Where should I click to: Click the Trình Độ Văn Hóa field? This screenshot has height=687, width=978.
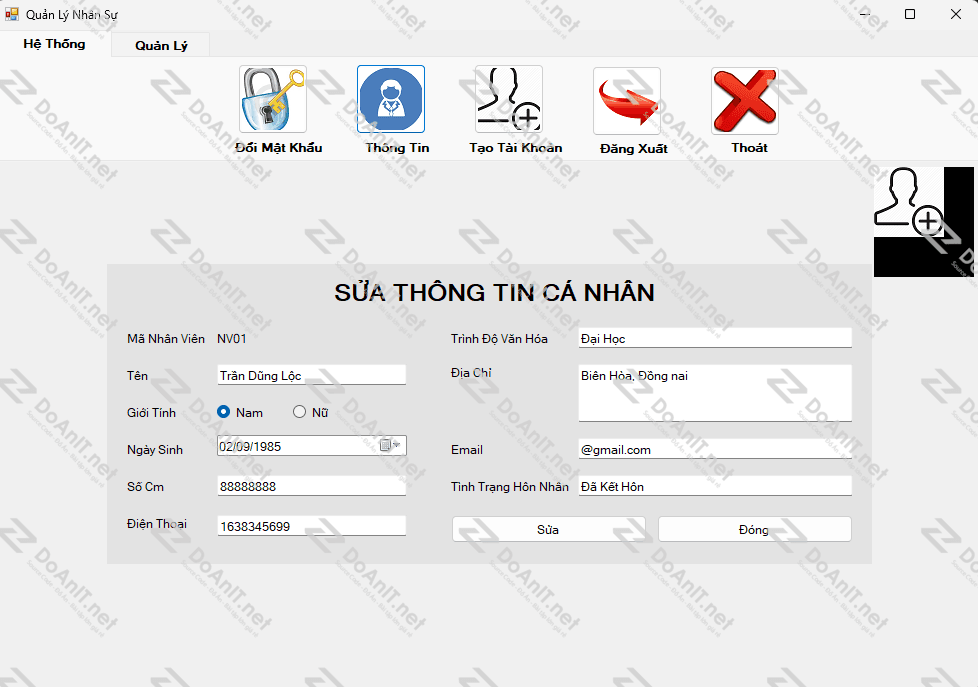[x=715, y=338]
